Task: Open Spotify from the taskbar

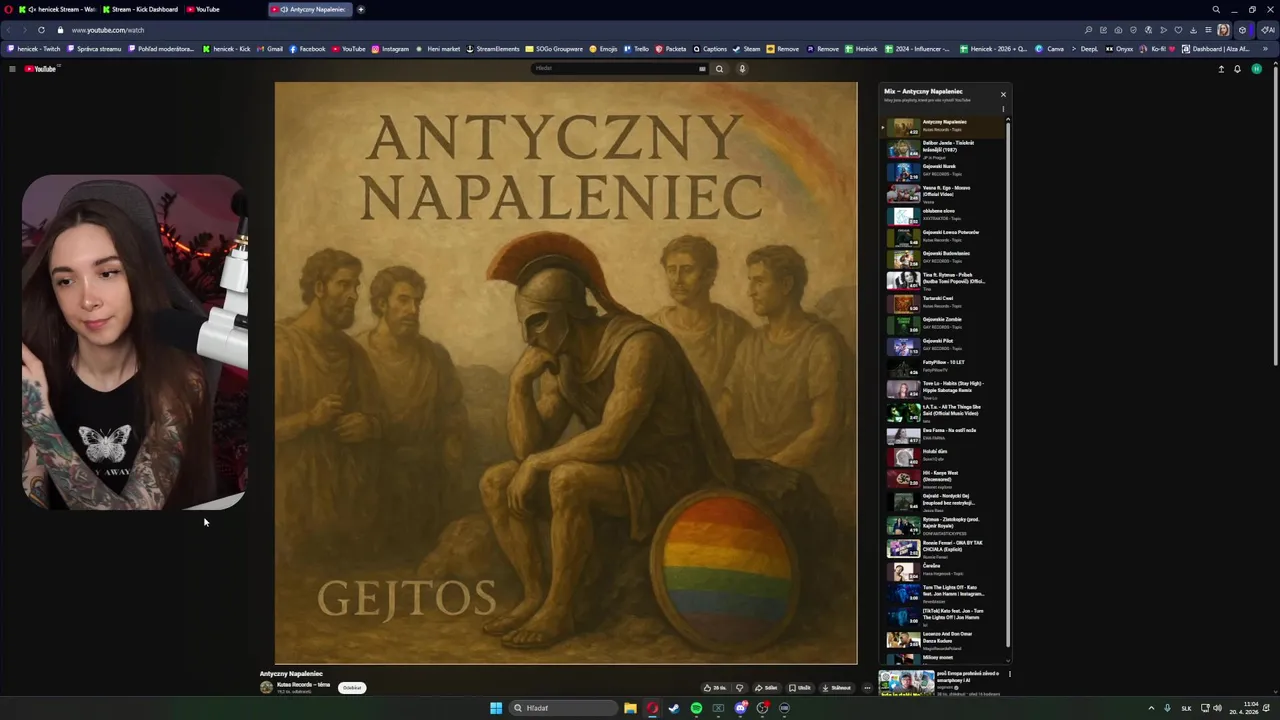Action: pos(696,708)
